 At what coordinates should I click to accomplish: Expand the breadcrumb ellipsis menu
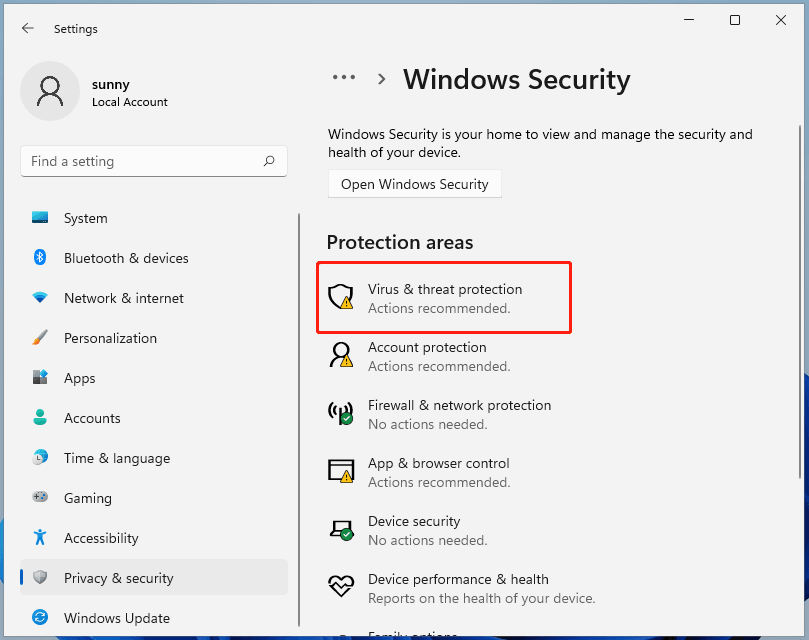click(344, 78)
